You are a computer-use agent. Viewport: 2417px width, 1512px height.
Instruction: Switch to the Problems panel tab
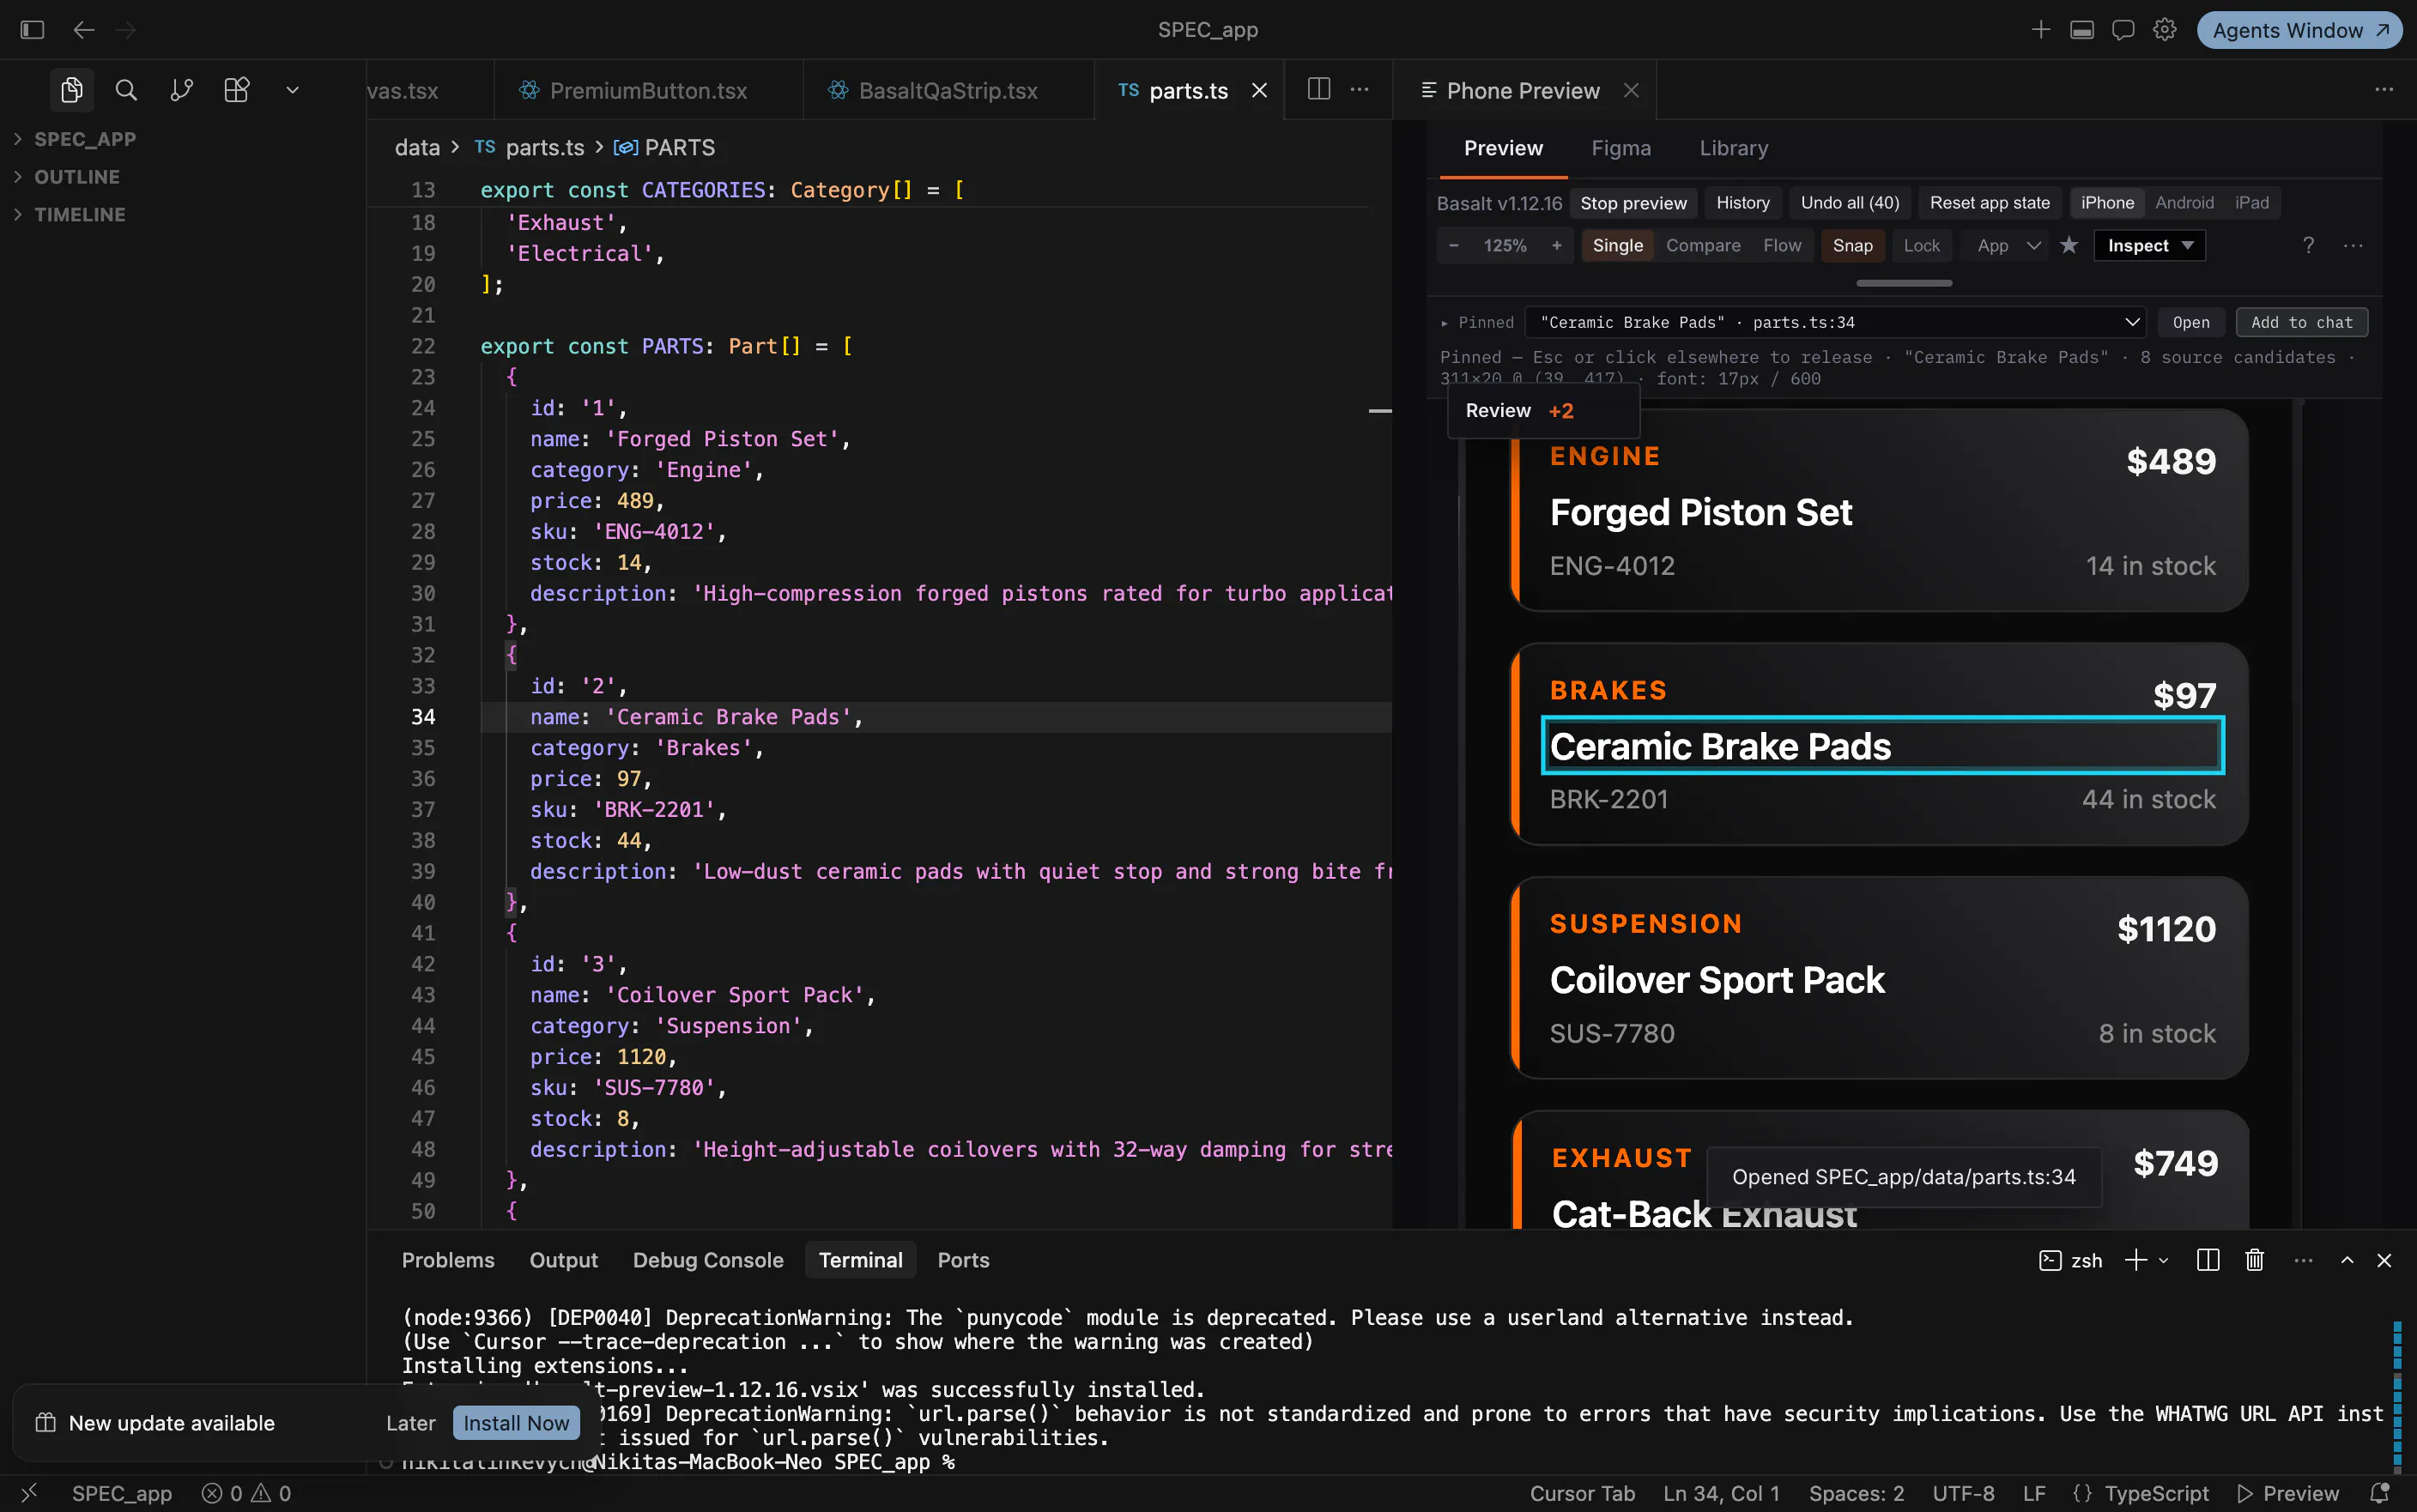tap(448, 1260)
